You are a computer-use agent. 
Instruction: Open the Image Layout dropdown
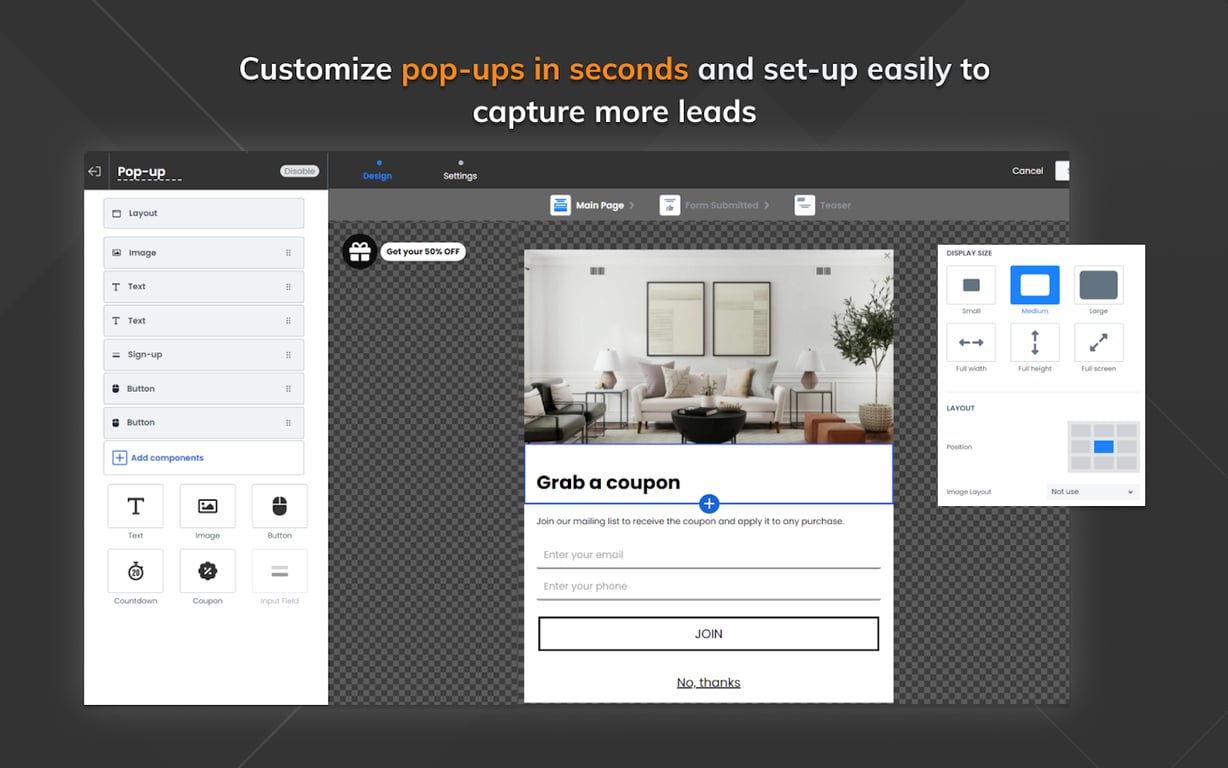point(1093,492)
